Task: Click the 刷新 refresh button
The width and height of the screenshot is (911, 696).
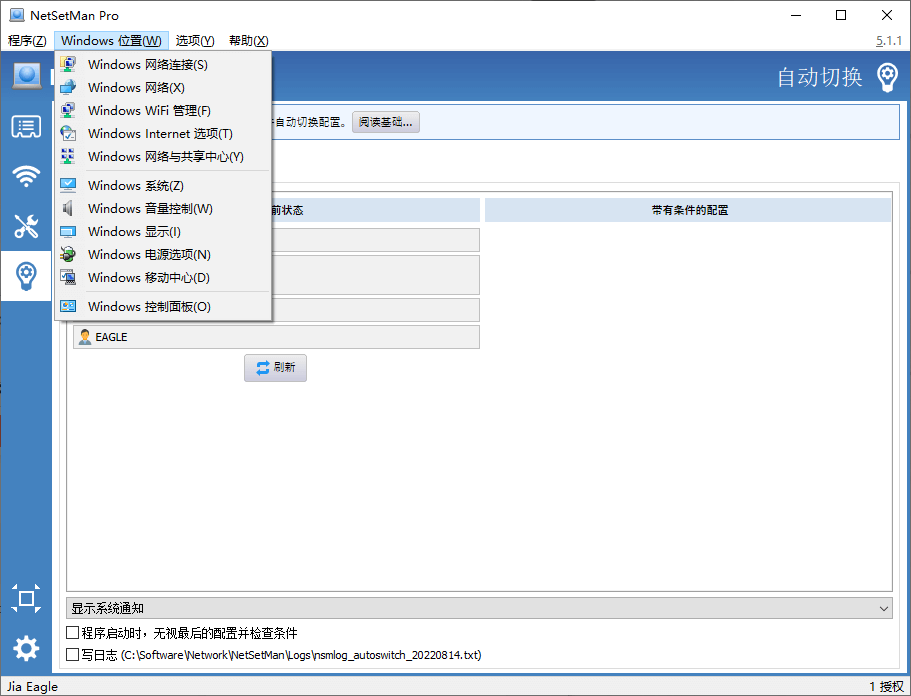Action: point(275,368)
